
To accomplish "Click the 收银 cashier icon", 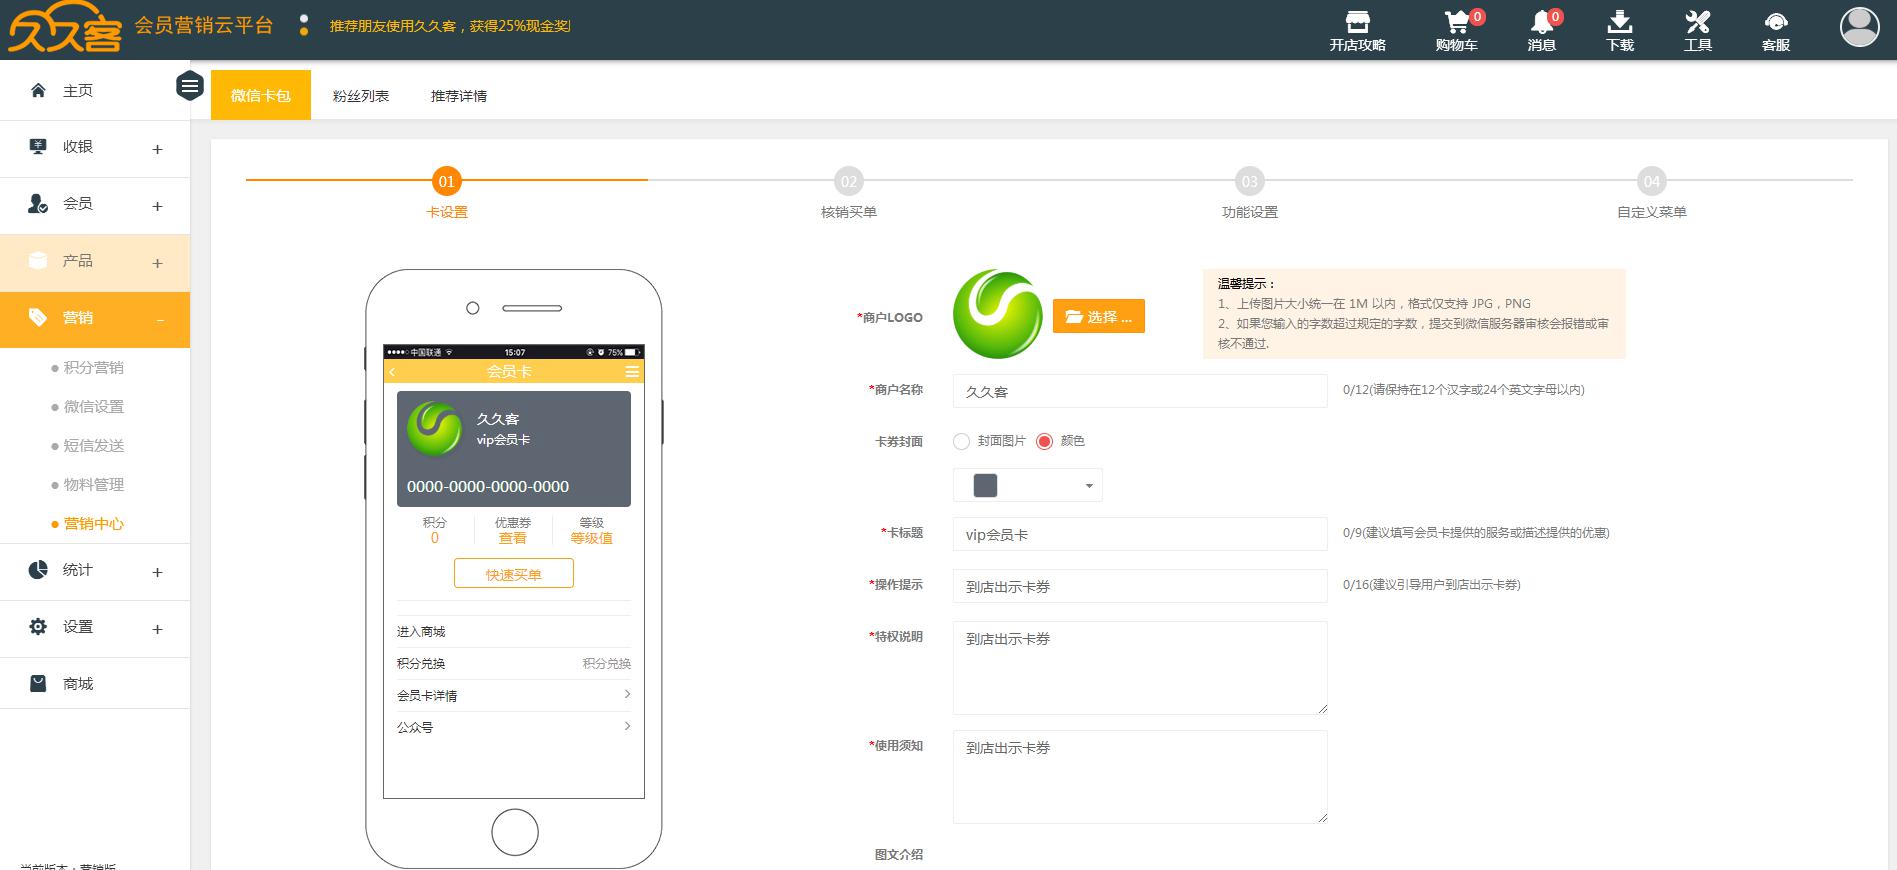I will (38, 147).
